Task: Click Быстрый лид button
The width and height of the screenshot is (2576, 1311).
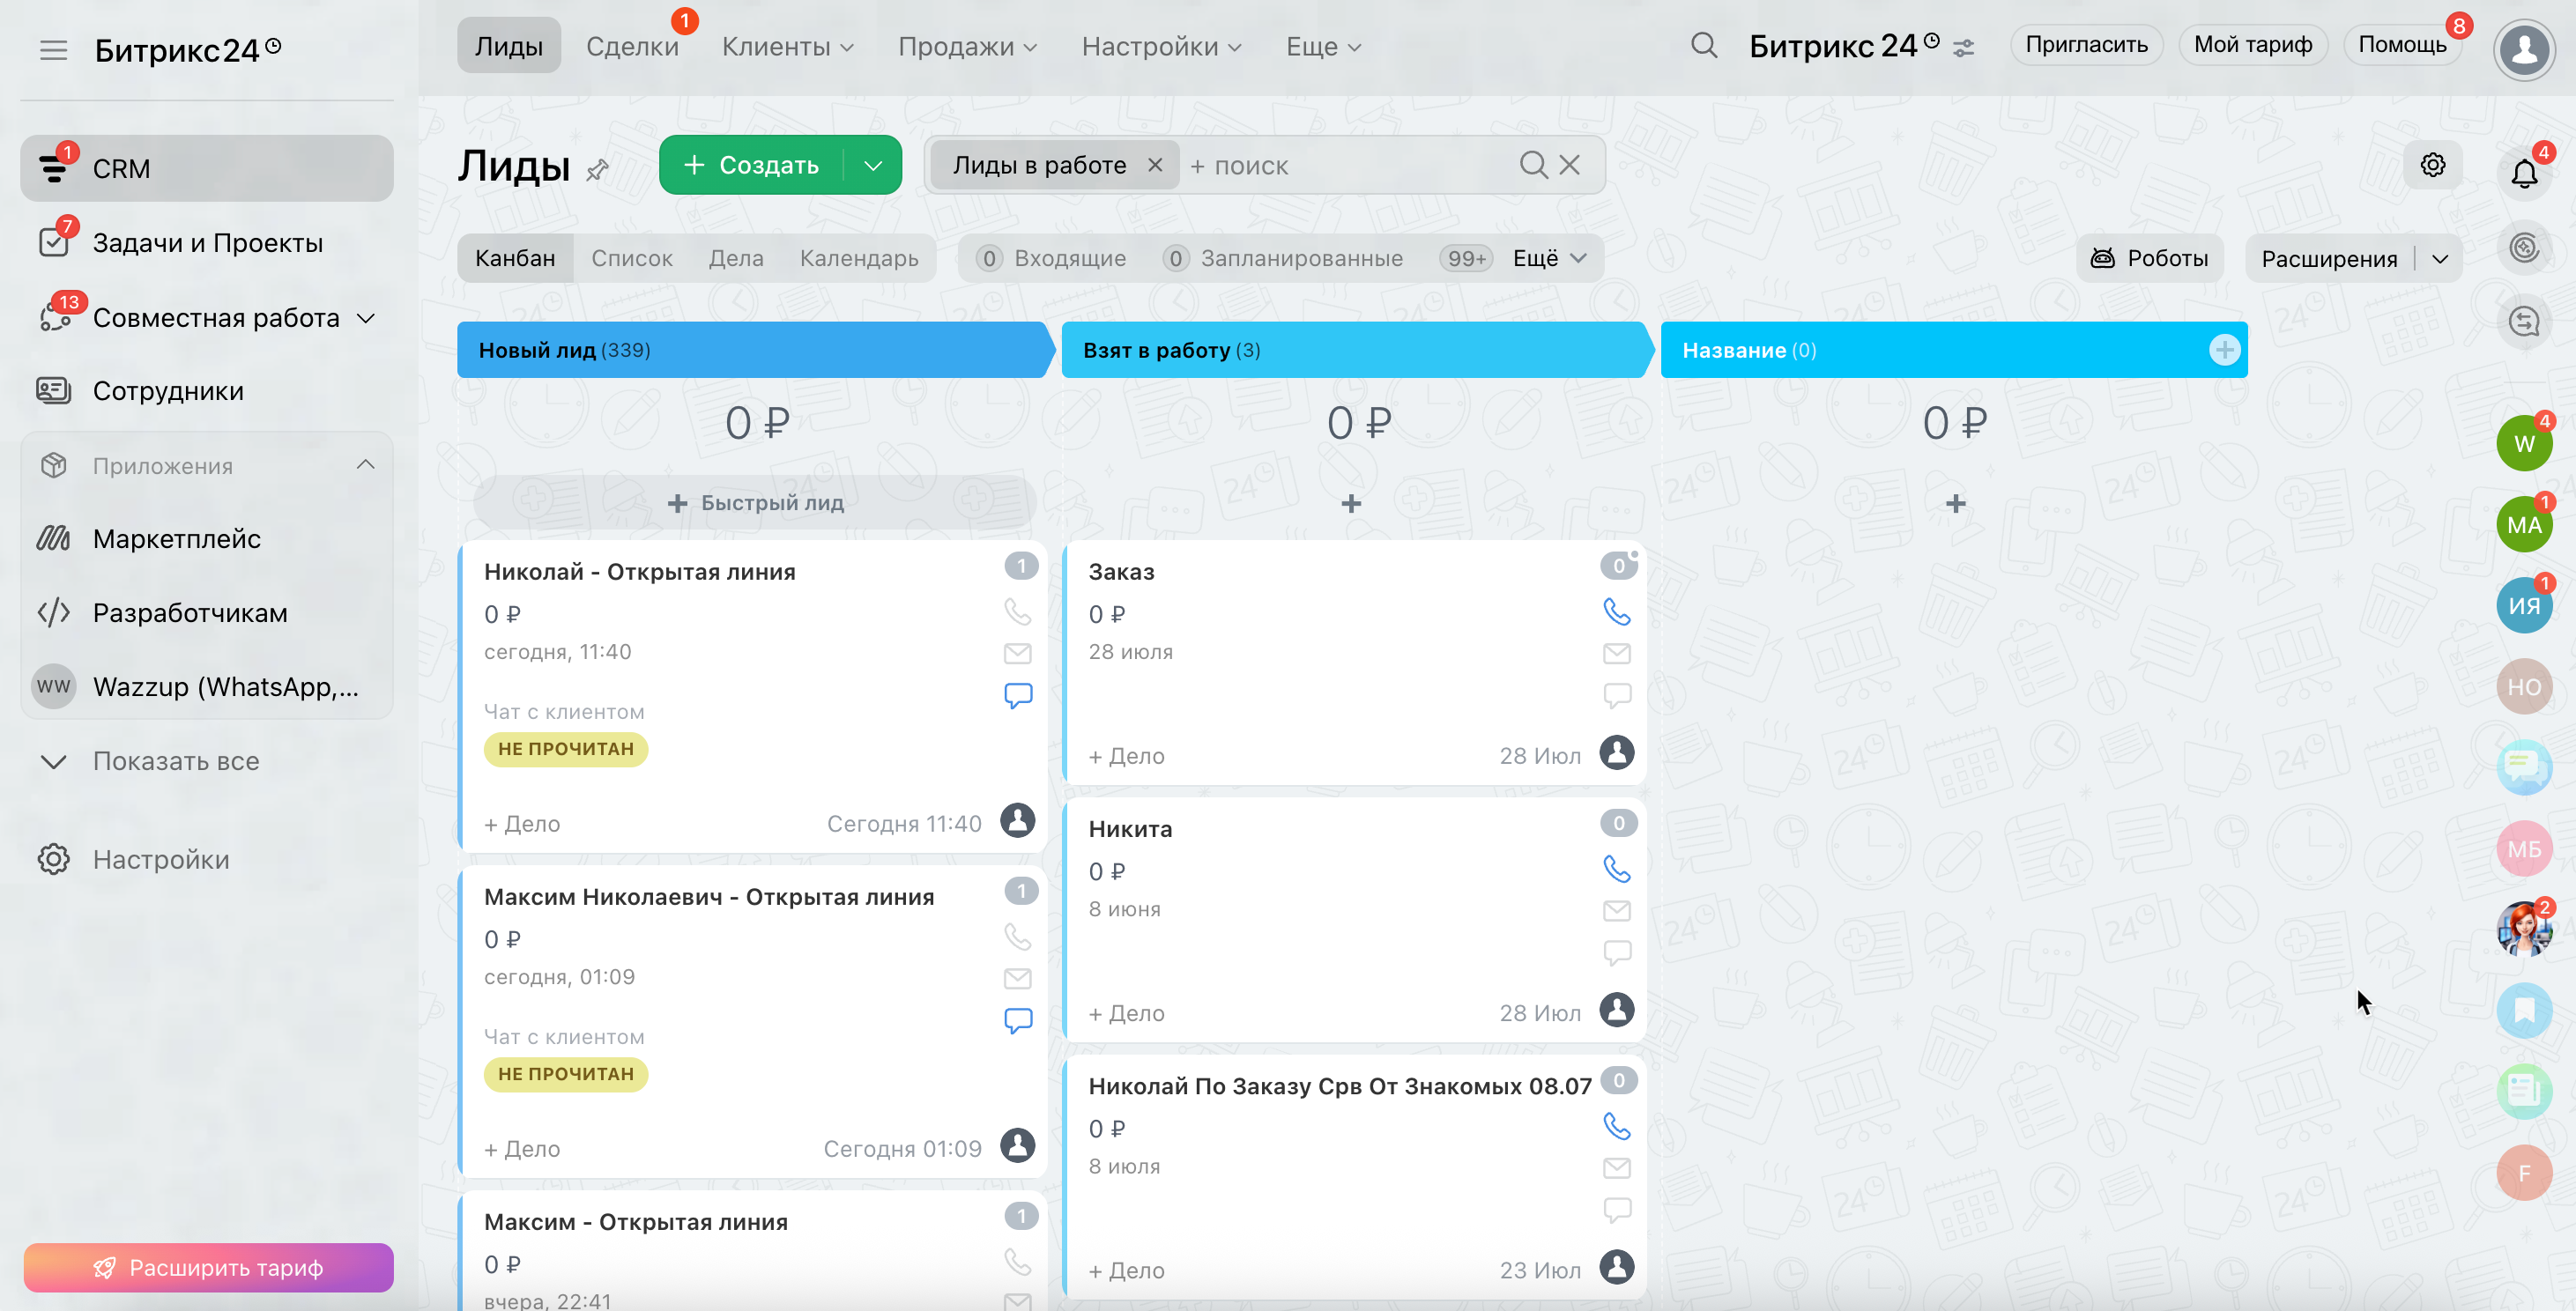Action: click(x=755, y=502)
